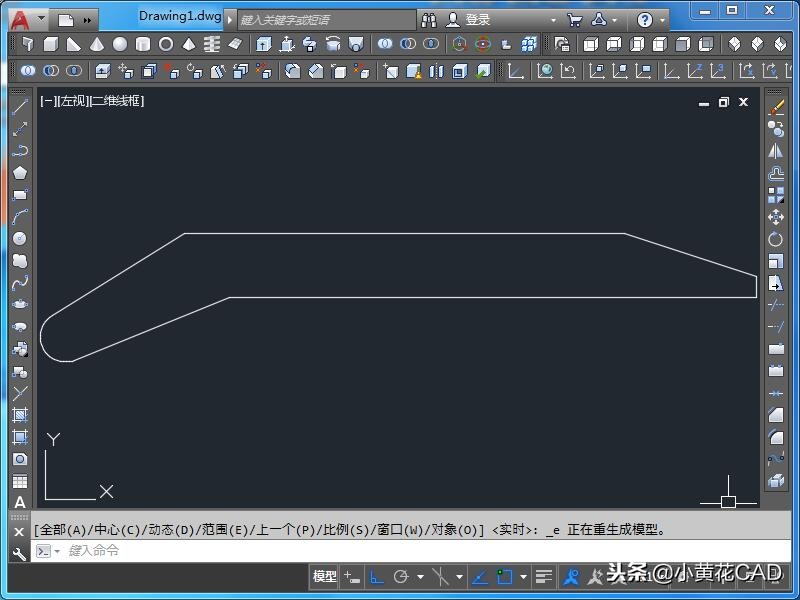Image resolution: width=800 pixels, height=600 pixels.
Task: Select the Erase modify tool
Action: click(x=776, y=107)
